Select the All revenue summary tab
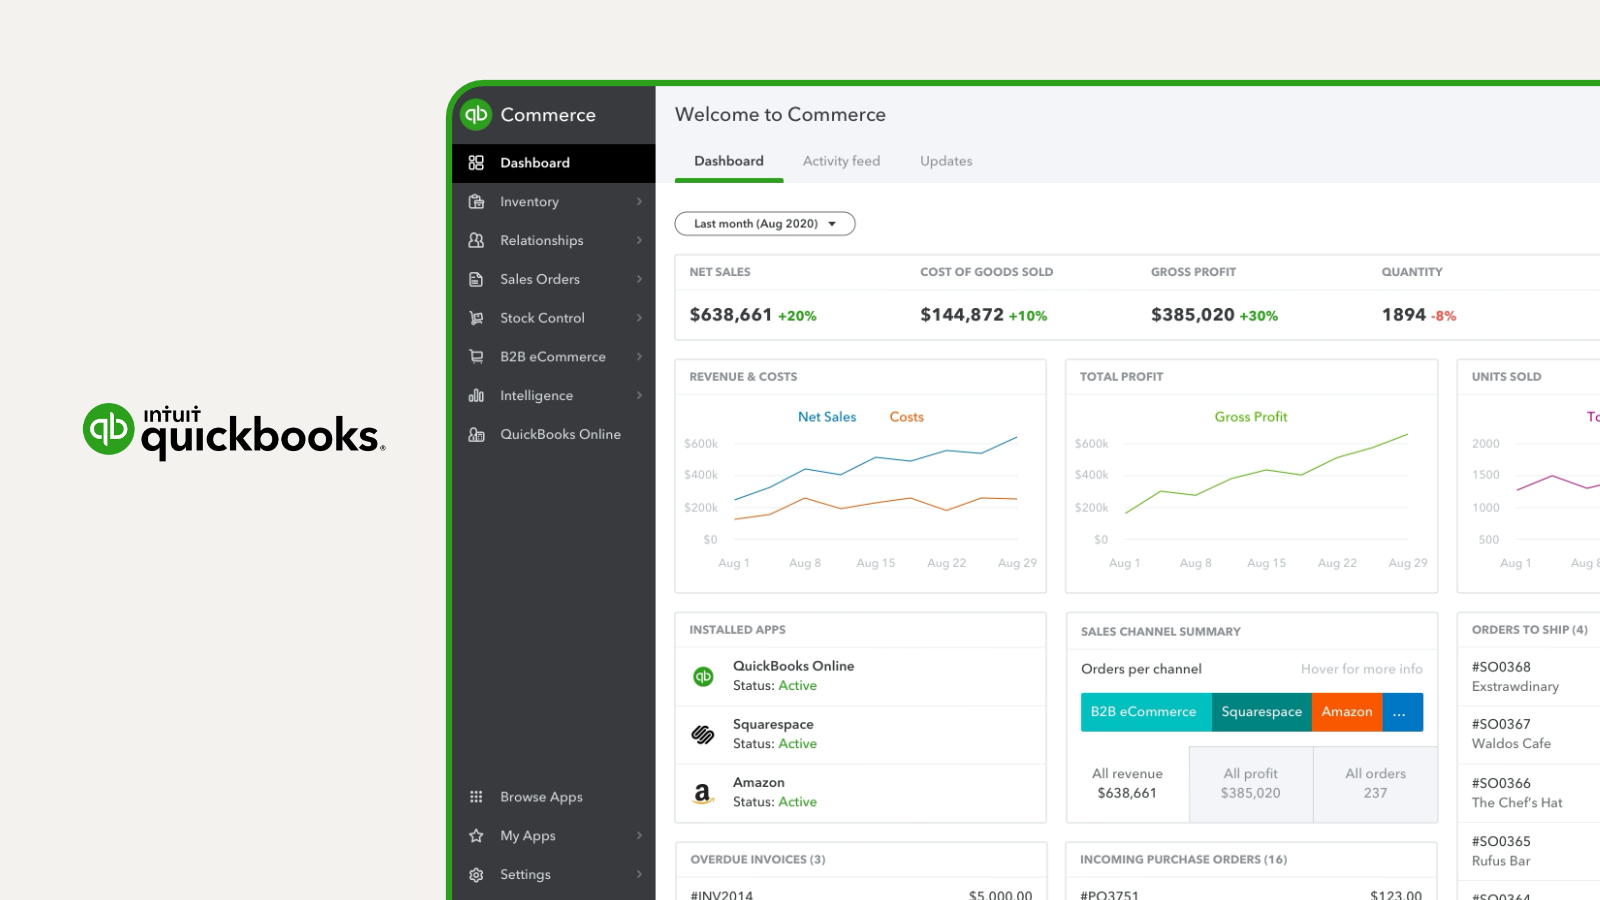Image resolution: width=1600 pixels, height=900 pixels. pyautogui.click(x=1127, y=784)
